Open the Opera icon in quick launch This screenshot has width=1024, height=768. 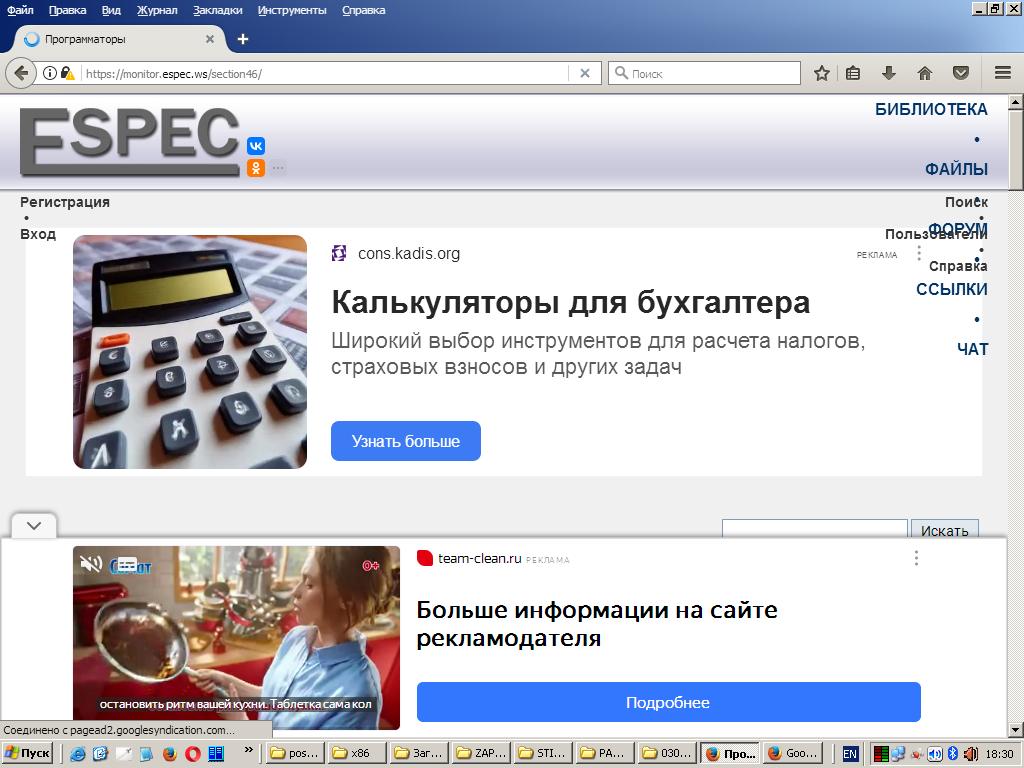tap(192, 754)
